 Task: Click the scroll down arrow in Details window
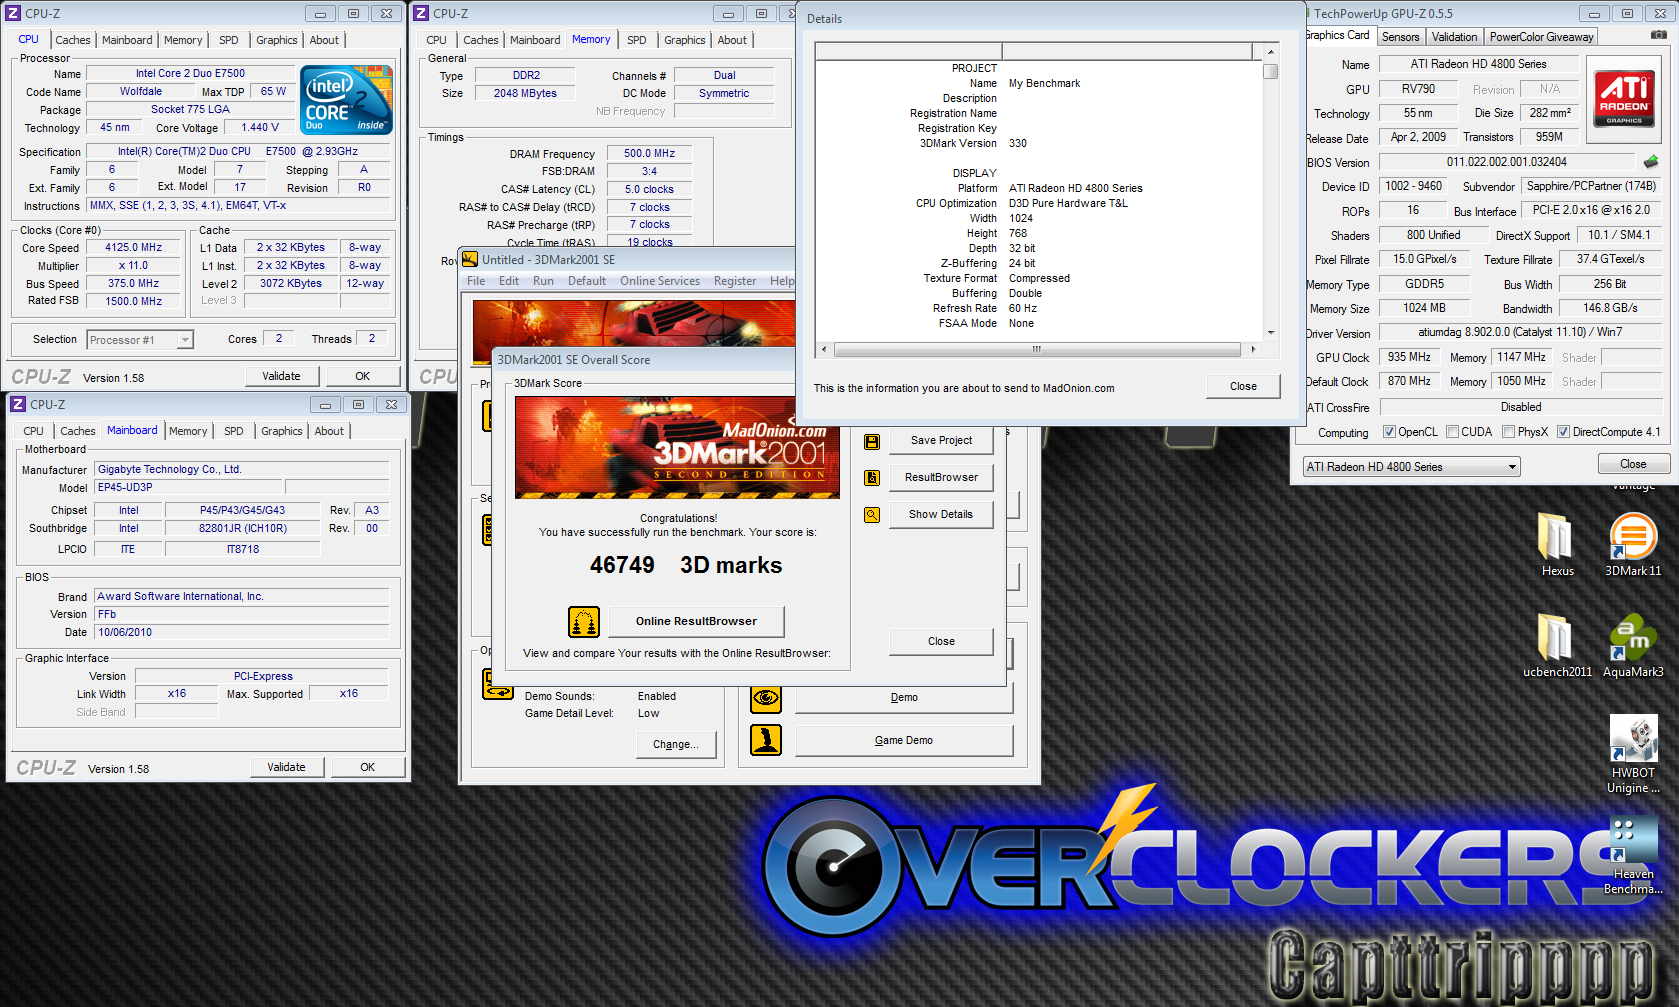(x=1270, y=333)
